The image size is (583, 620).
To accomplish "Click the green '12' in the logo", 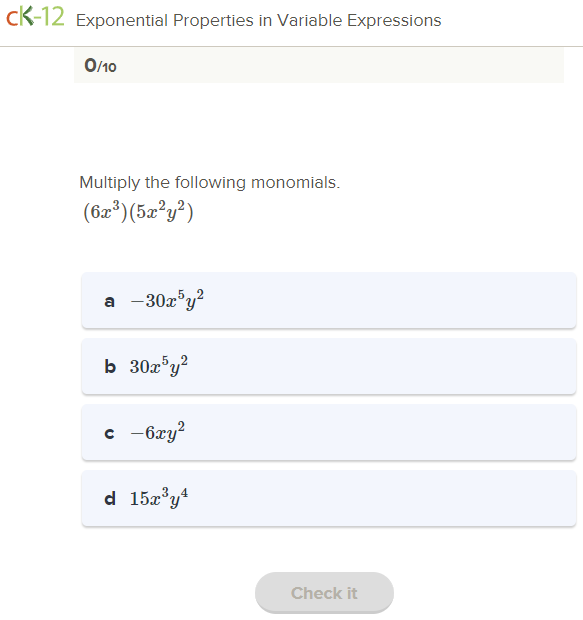I will coord(53,17).
